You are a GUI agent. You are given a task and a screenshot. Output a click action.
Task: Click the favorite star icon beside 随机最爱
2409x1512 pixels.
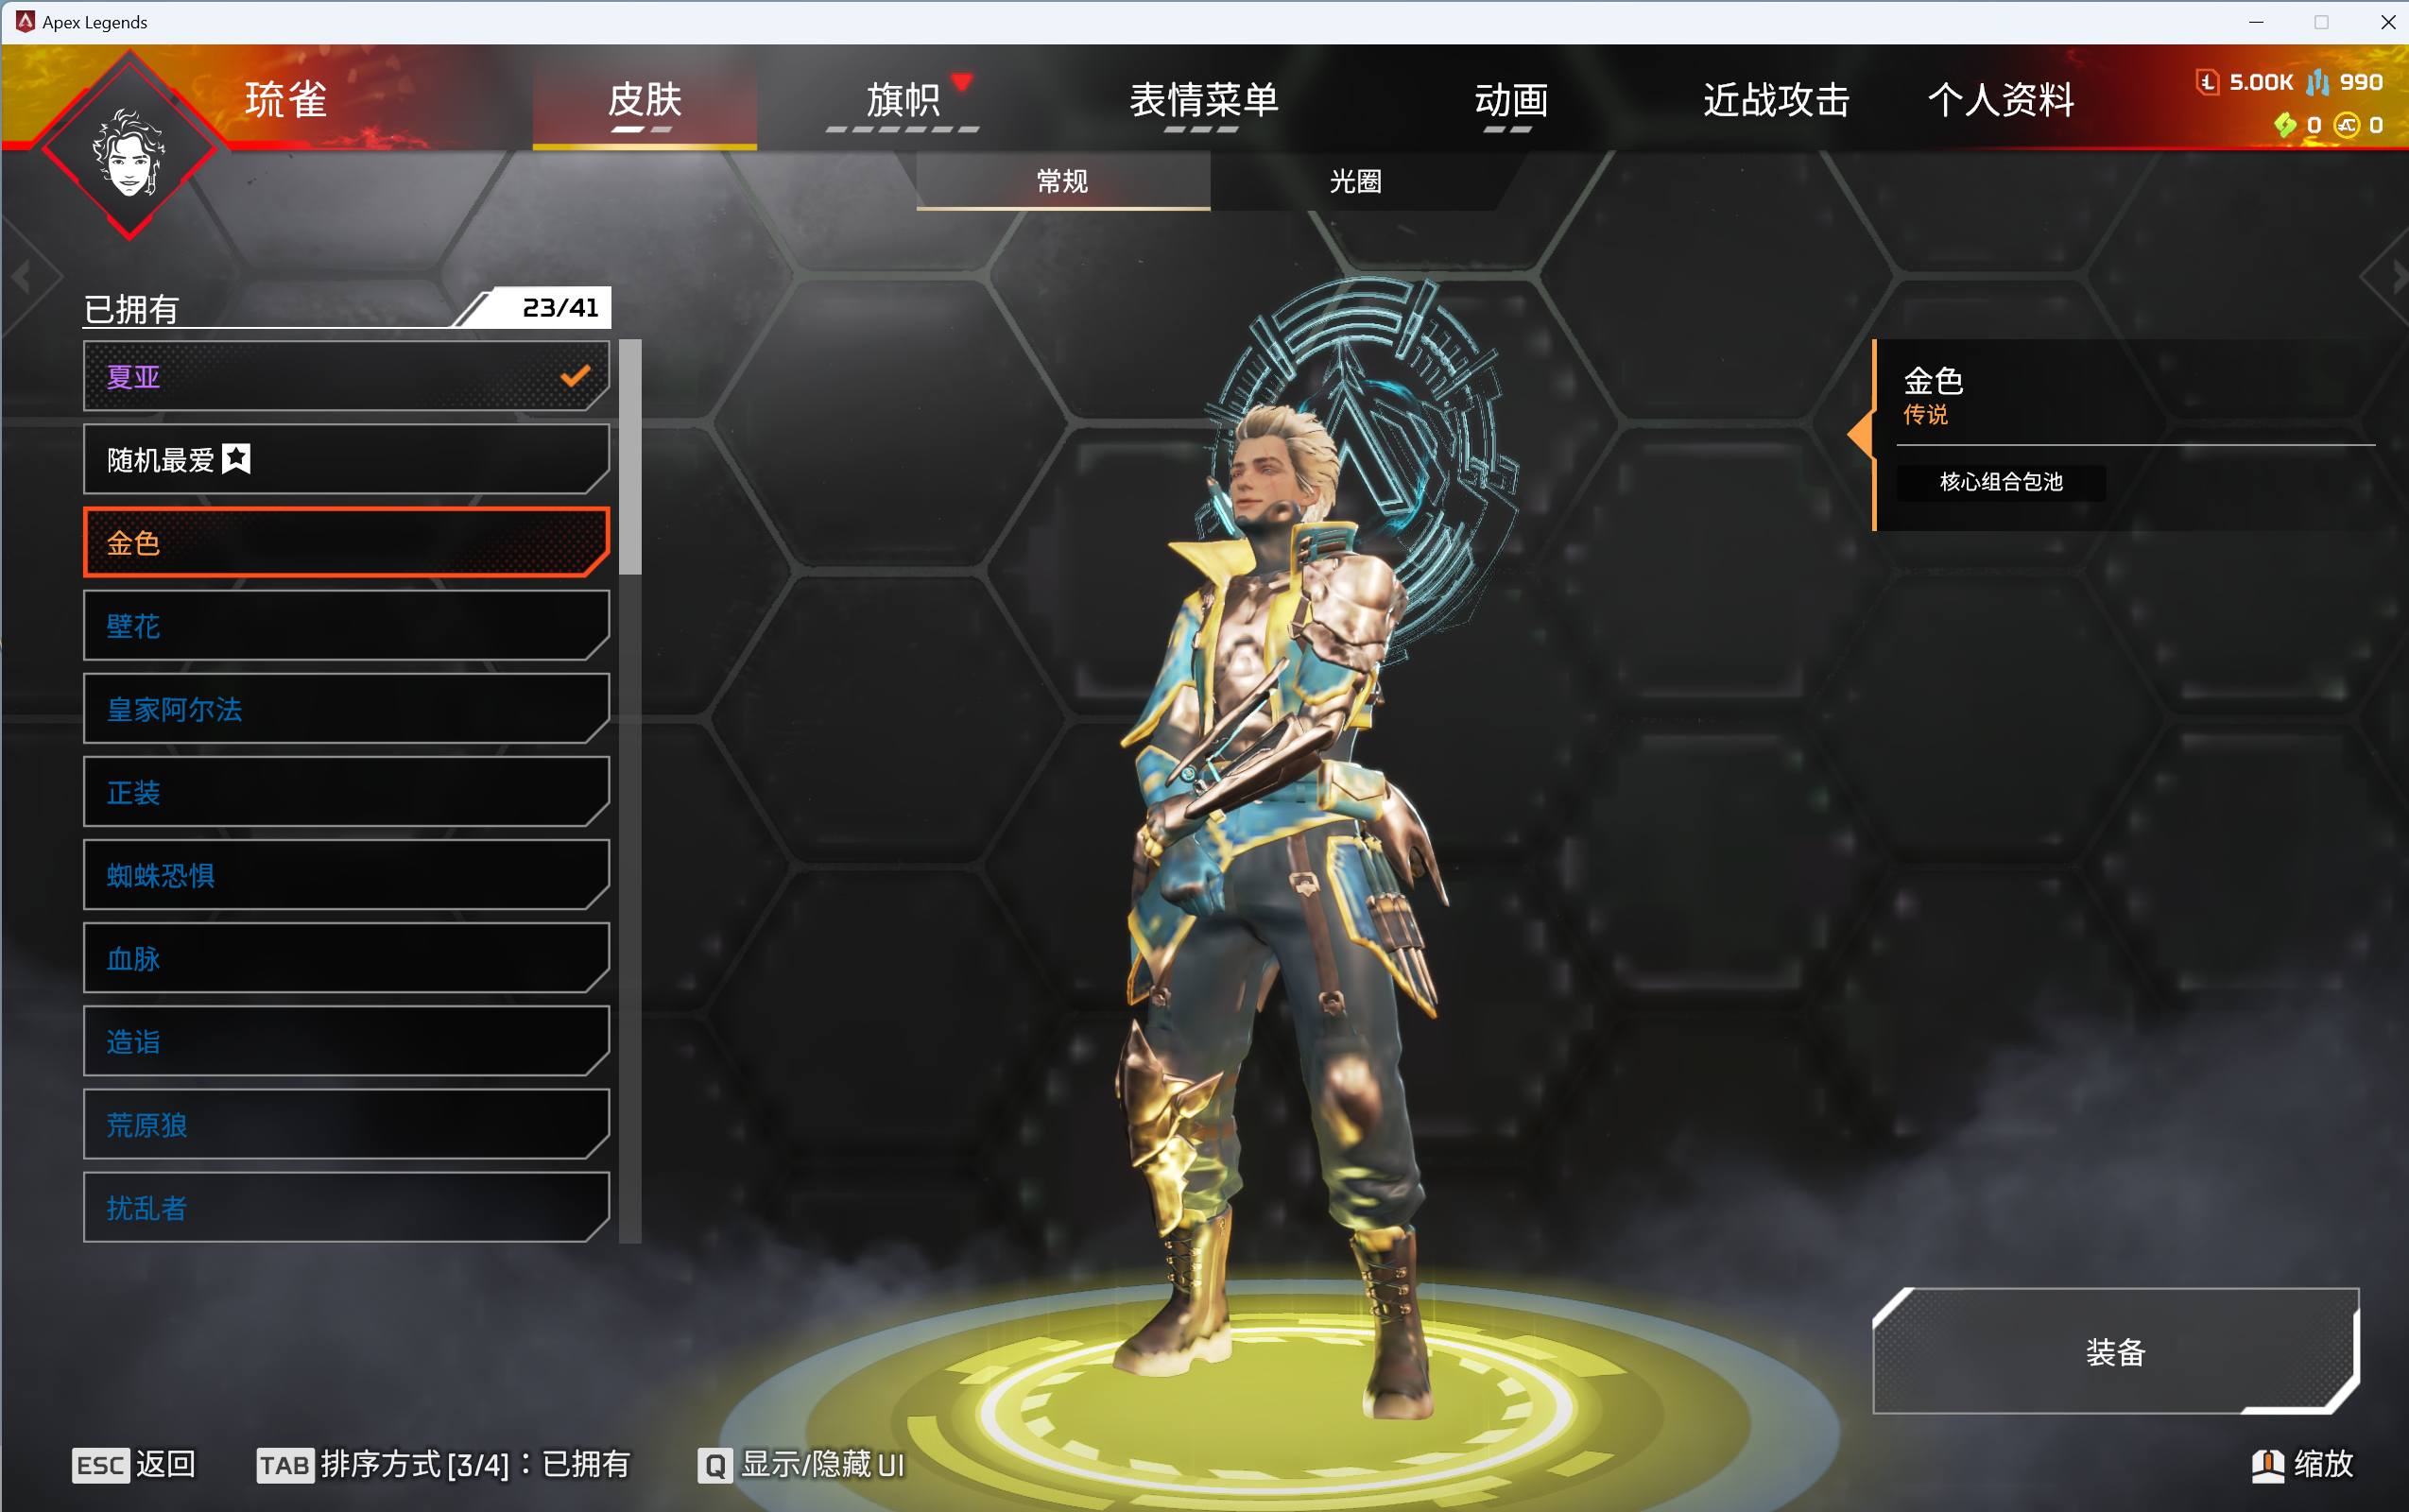(236, 459)
